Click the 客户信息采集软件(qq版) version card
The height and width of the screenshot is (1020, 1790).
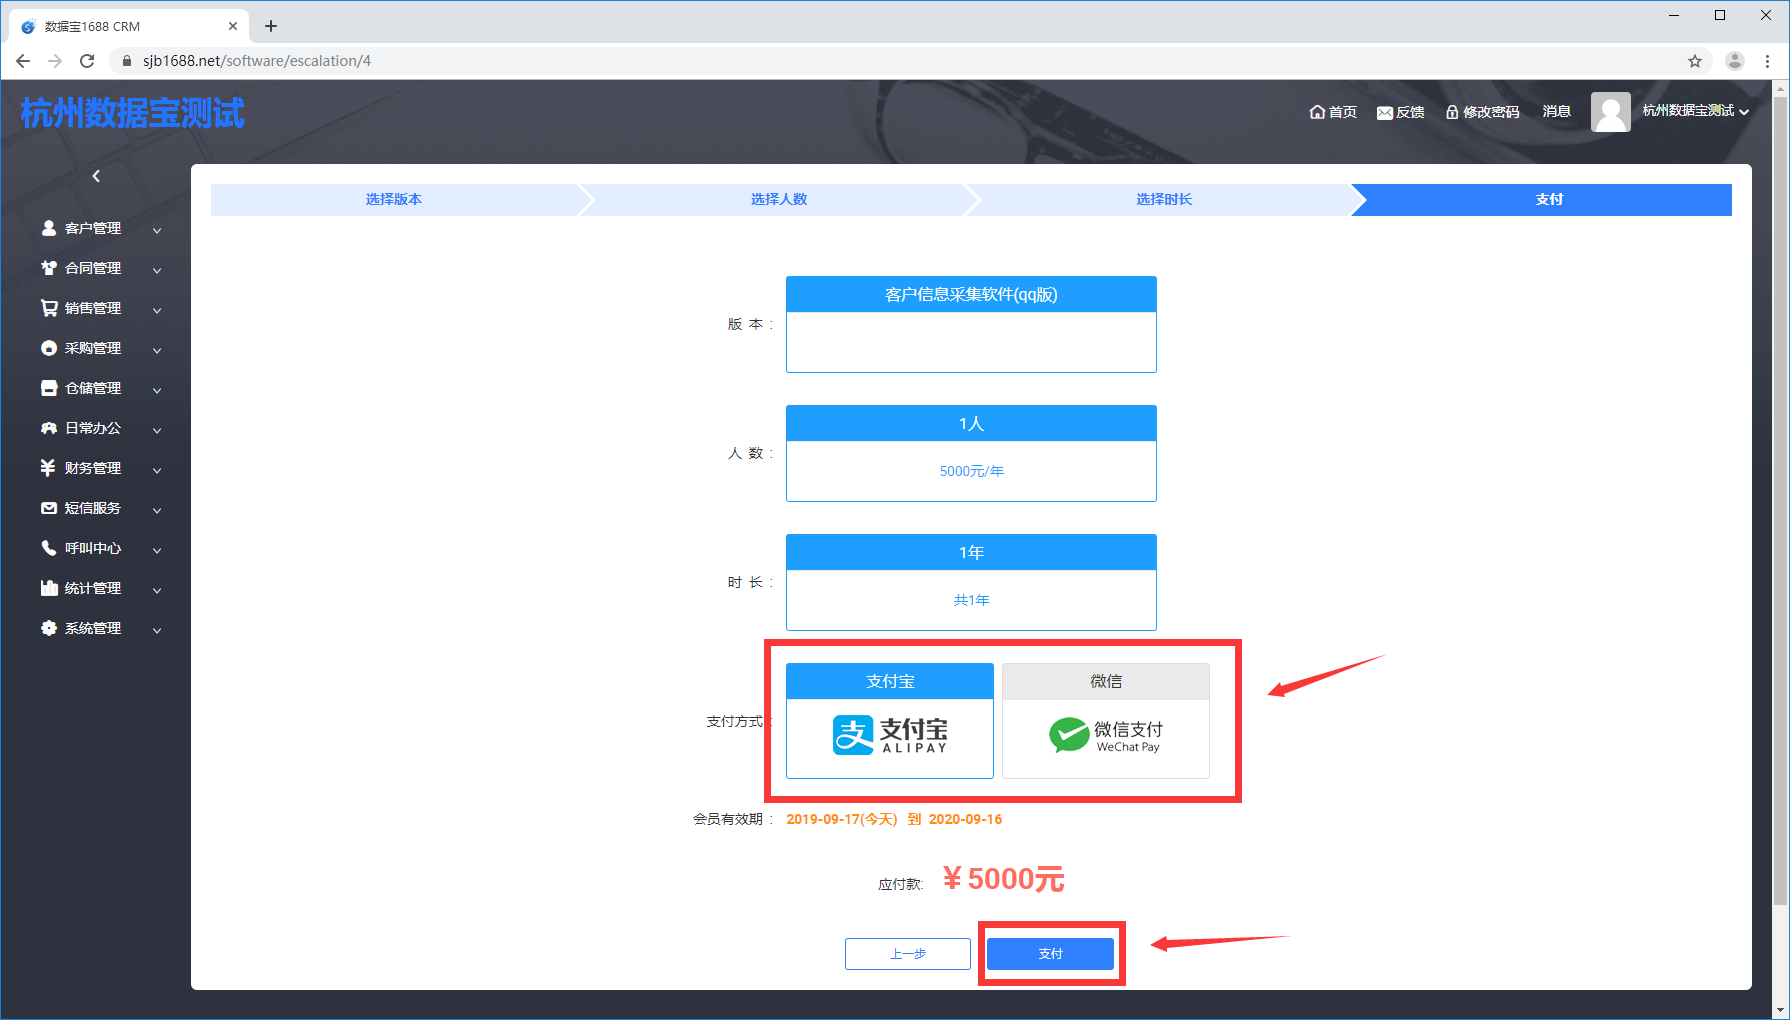coord(971,324)
